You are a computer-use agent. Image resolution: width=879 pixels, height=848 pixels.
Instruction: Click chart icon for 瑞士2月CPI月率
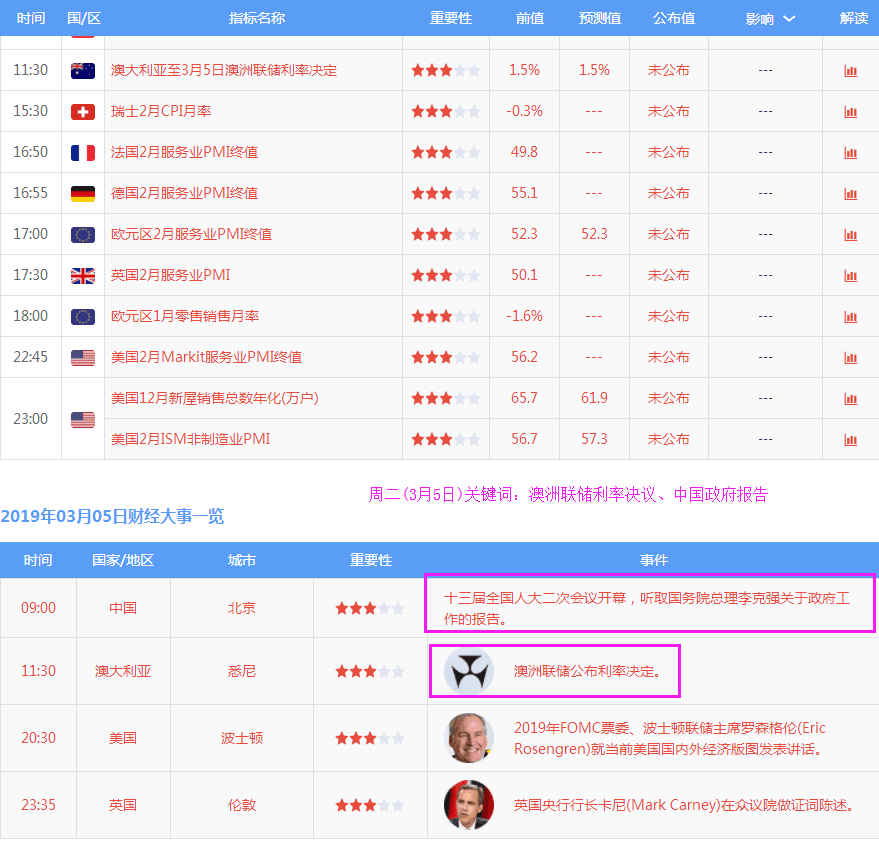click(850, 112)
